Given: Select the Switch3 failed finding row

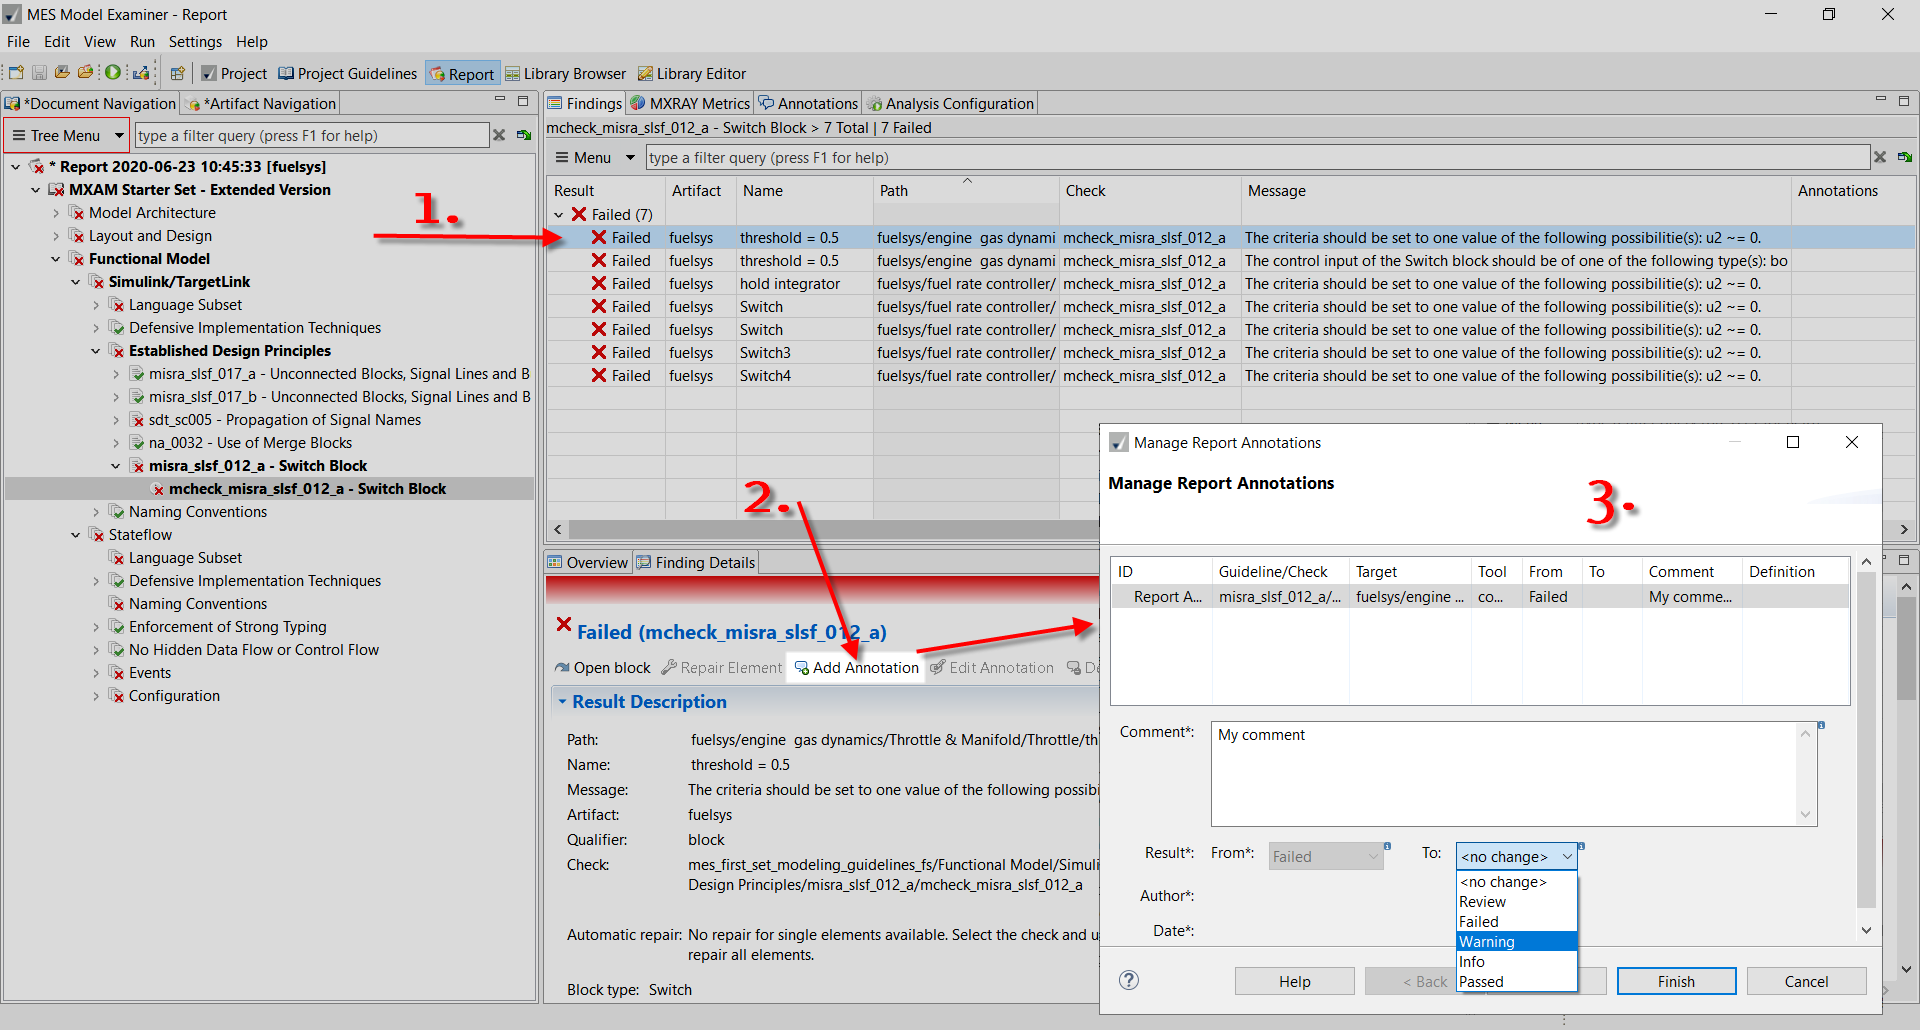Looking at the screenshot, I should [x=1231, y=353].
